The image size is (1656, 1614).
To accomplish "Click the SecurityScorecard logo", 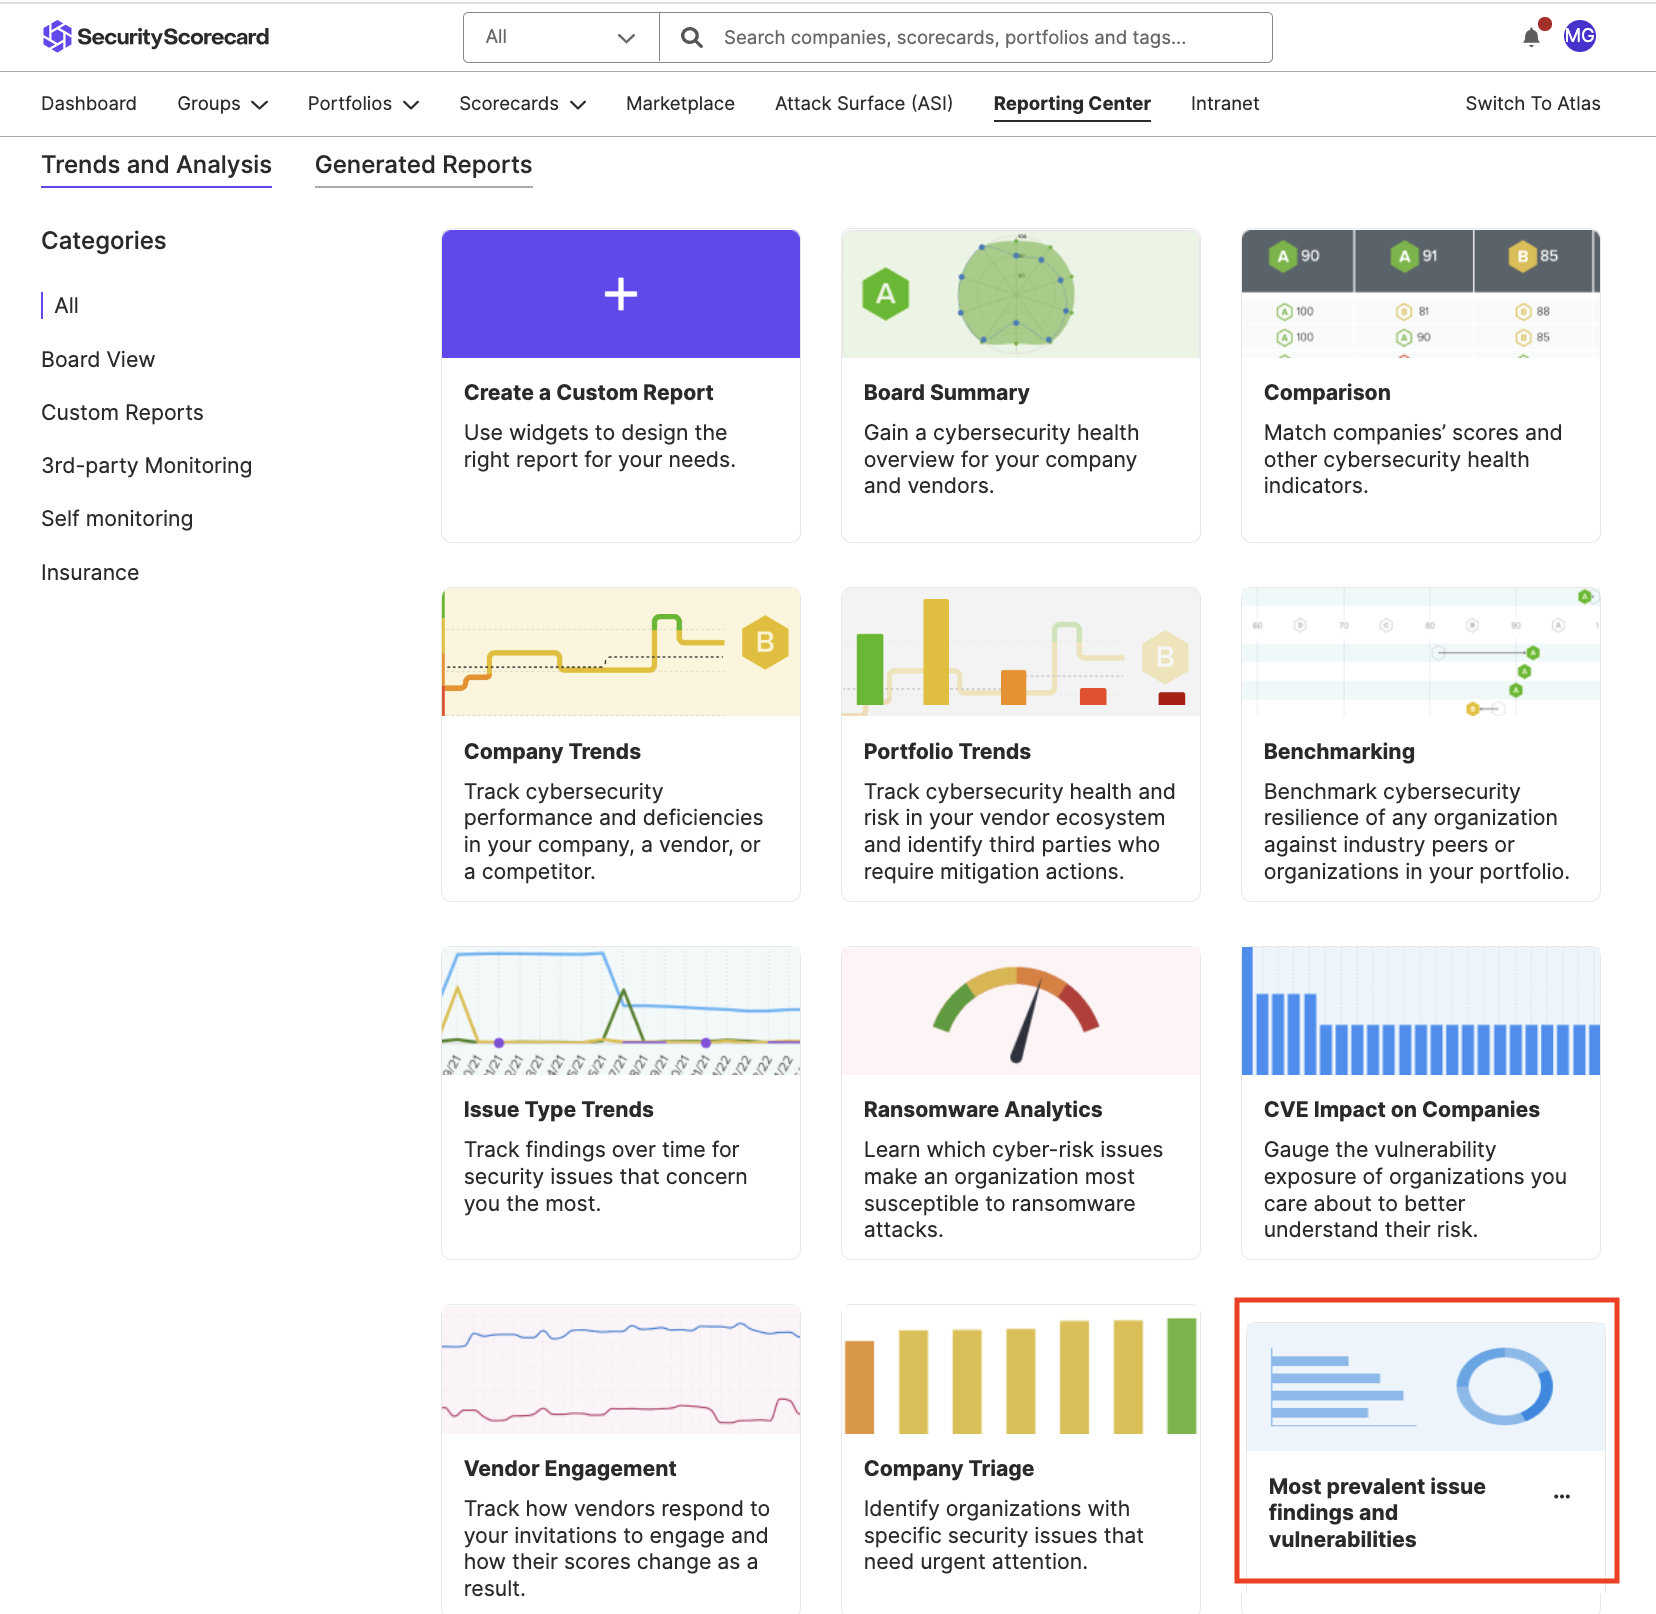I will [156, 37].
